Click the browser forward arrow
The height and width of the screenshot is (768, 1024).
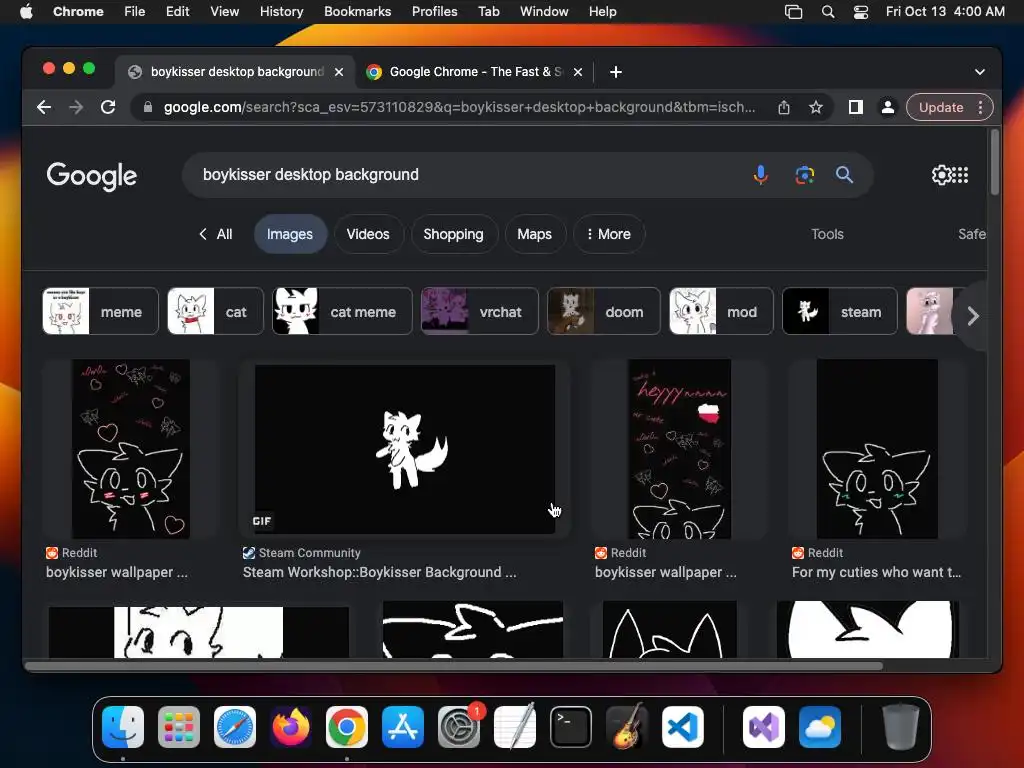tap(76, 107)
